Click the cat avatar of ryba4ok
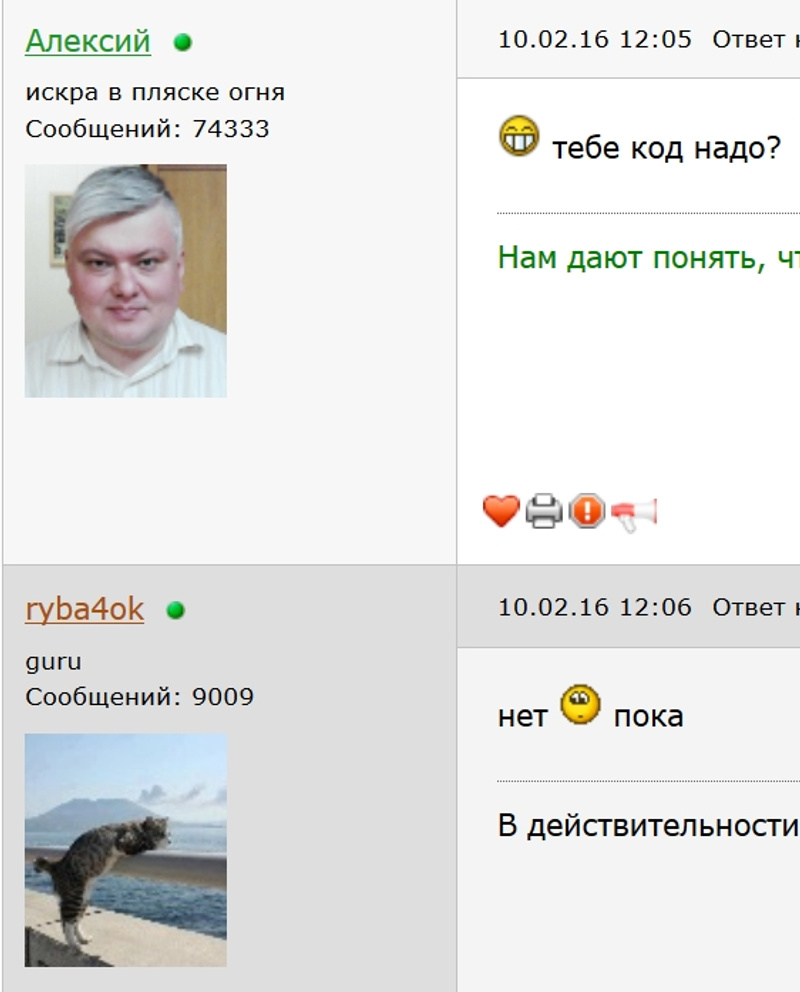The height and width of the screenshot is (992, 800). pos(126,850)
